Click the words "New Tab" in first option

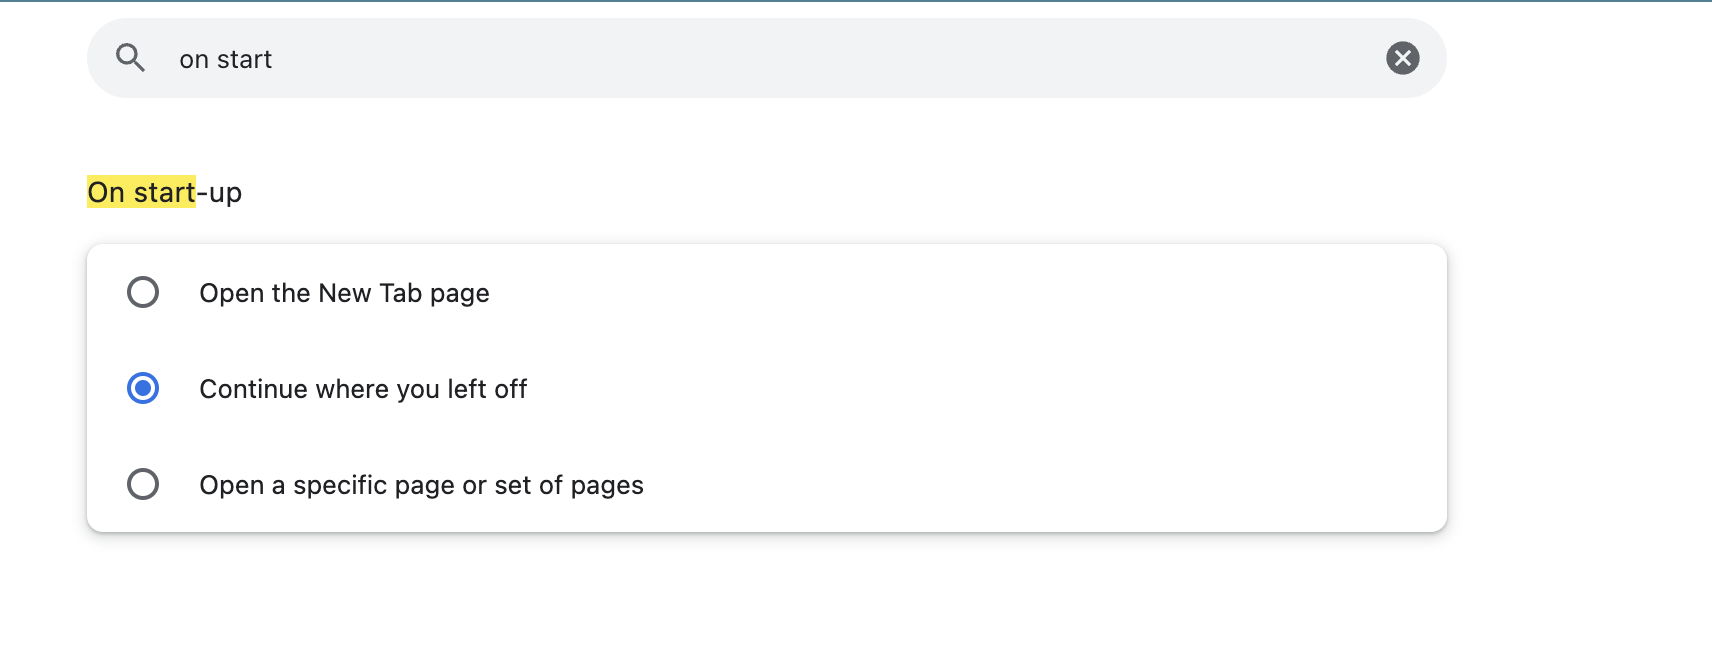(x=370, y=293)
